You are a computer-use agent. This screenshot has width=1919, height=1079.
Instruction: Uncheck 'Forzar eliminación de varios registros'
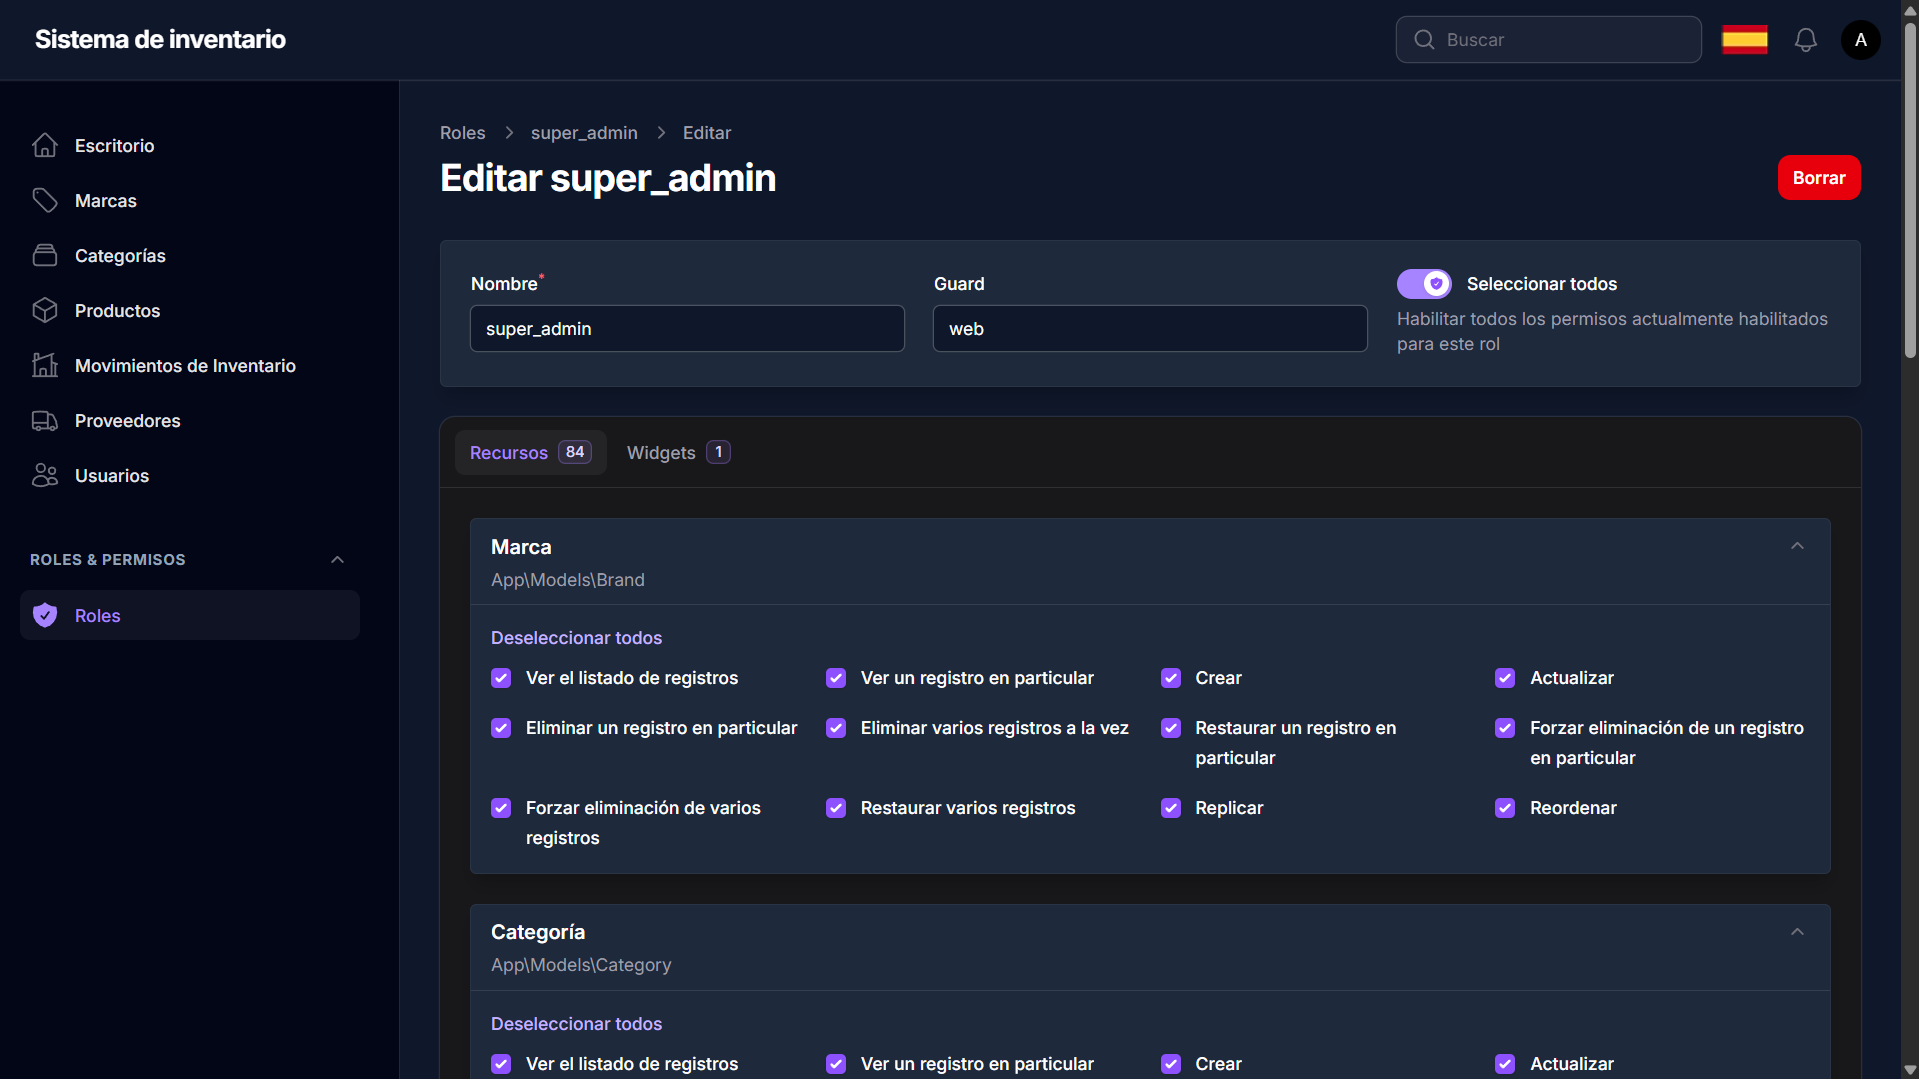pos(501,808)
